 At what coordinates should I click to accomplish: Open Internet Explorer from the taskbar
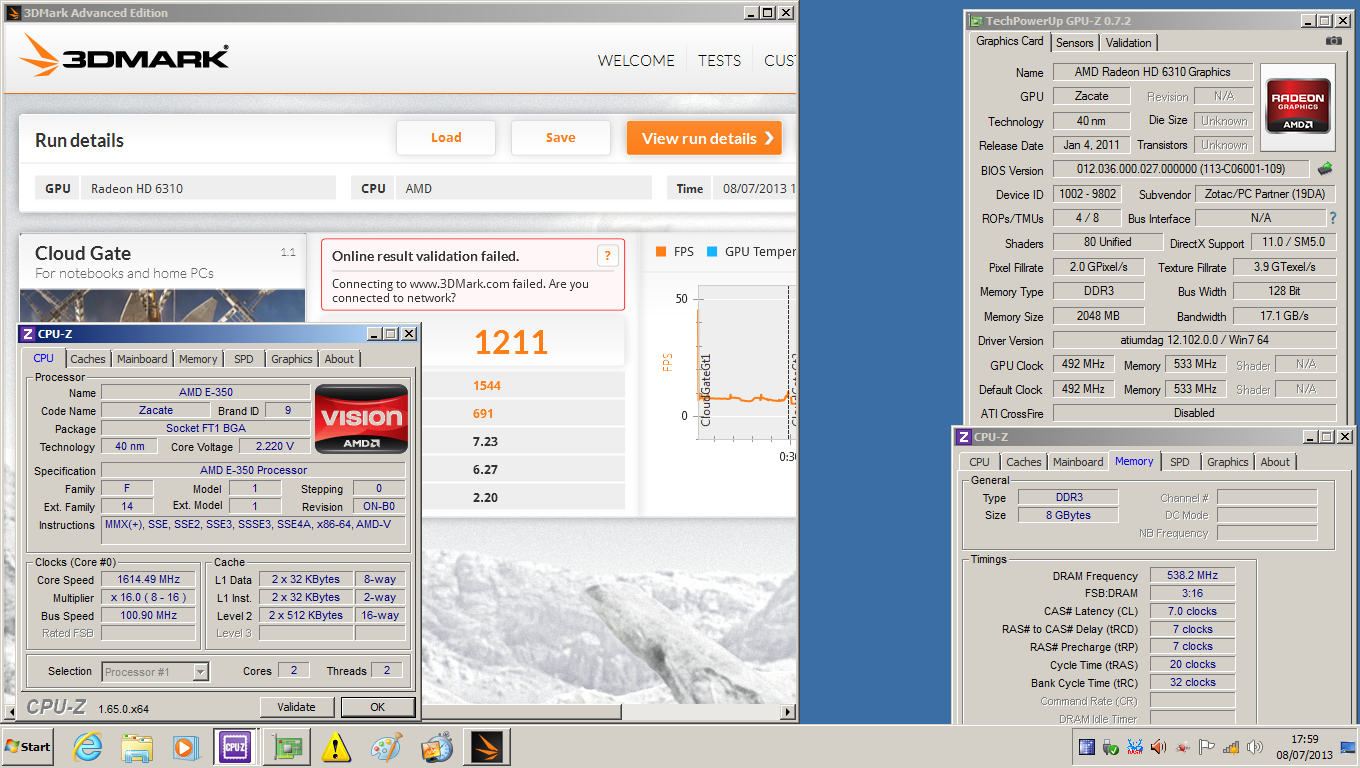(x=88, y=747)
